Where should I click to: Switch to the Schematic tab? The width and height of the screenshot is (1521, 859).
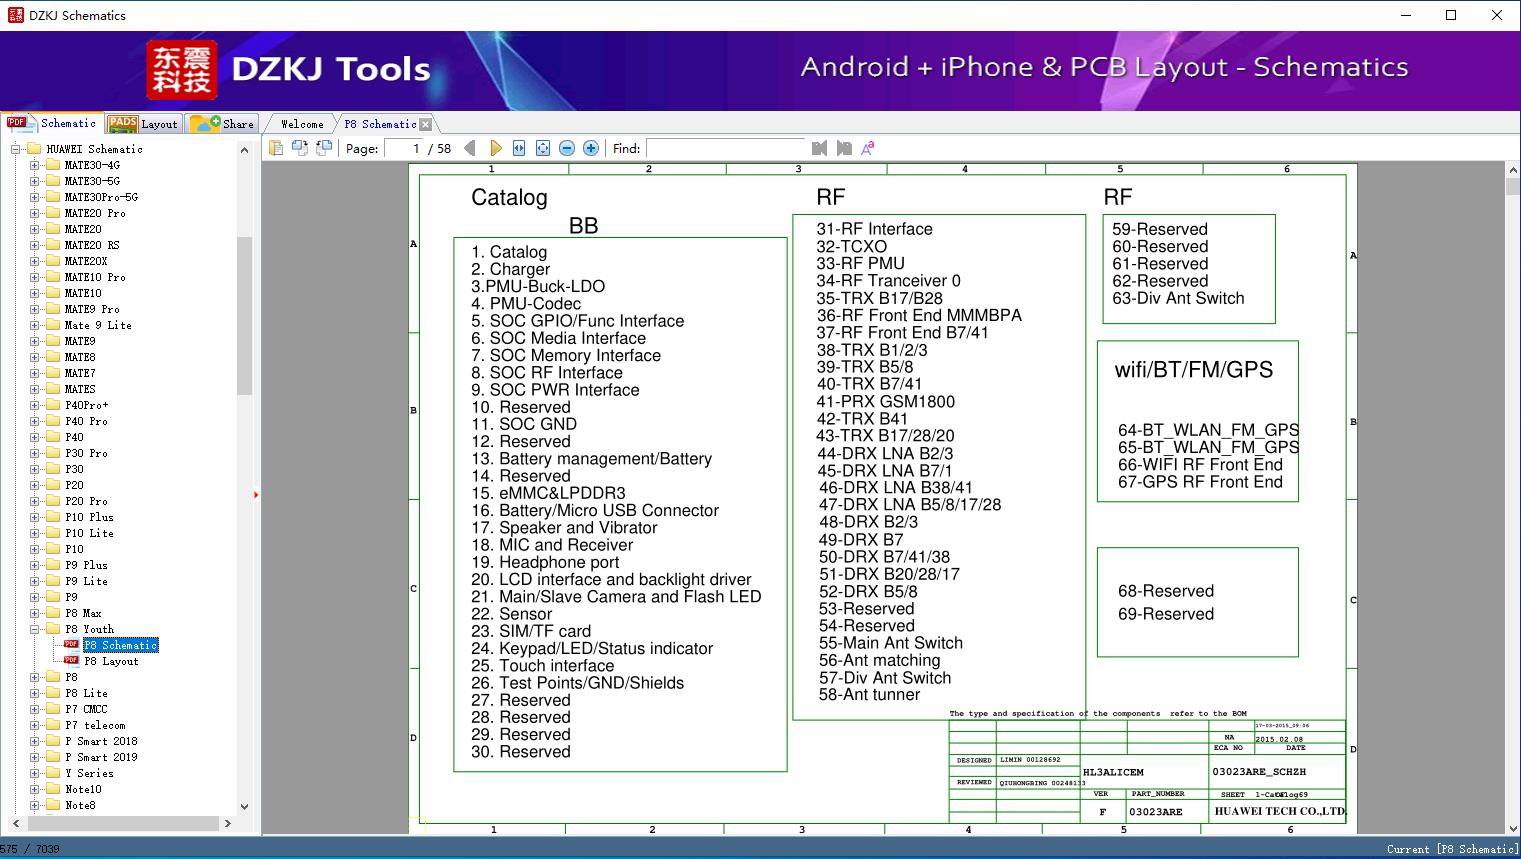pos(52,123)
